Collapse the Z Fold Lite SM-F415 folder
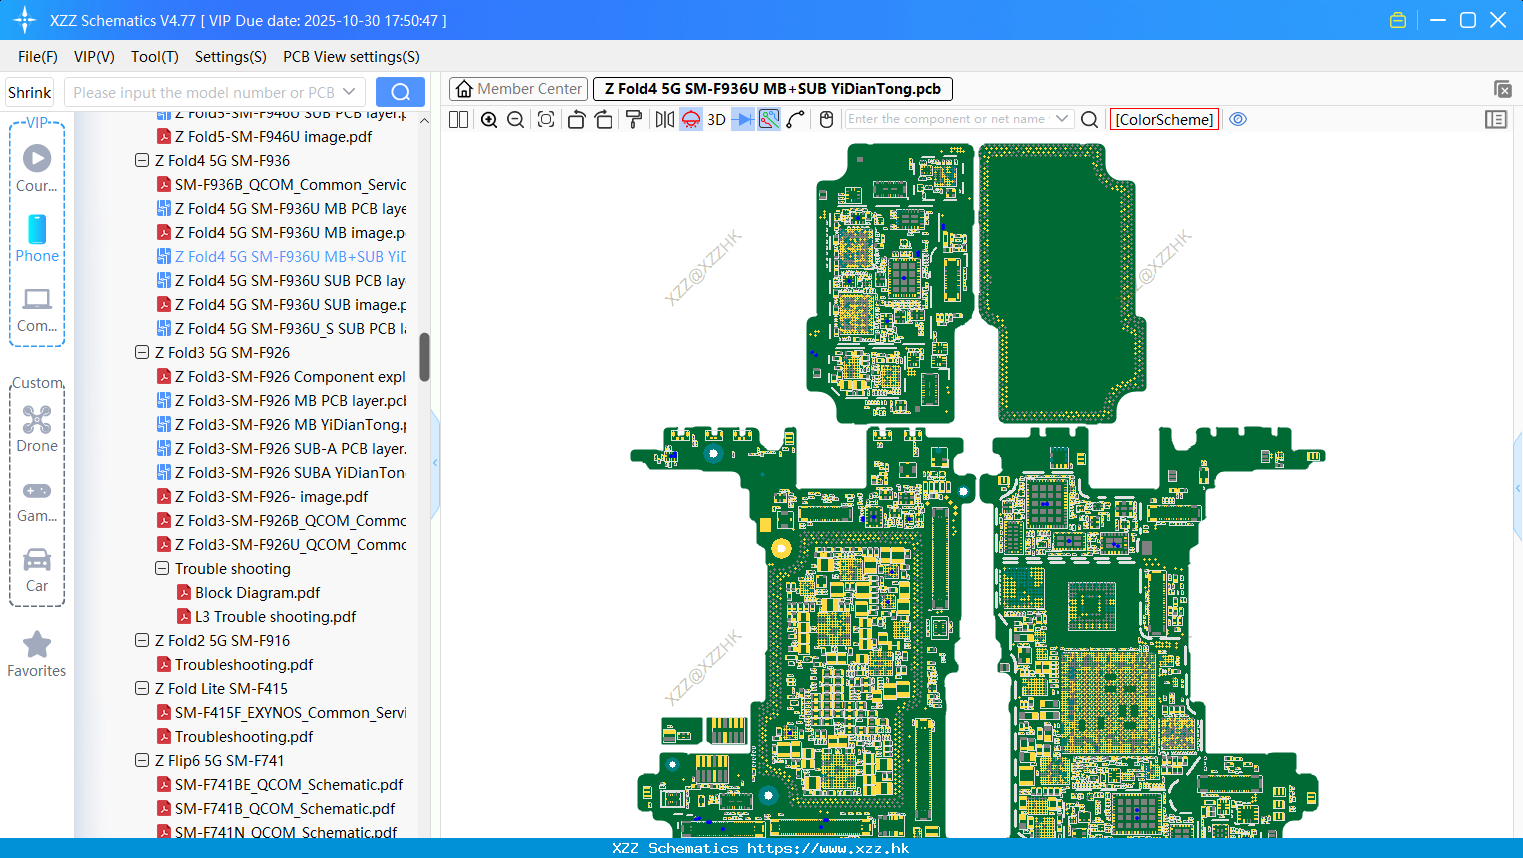Viewport: 1523px width, 858px height. [142, 688]
